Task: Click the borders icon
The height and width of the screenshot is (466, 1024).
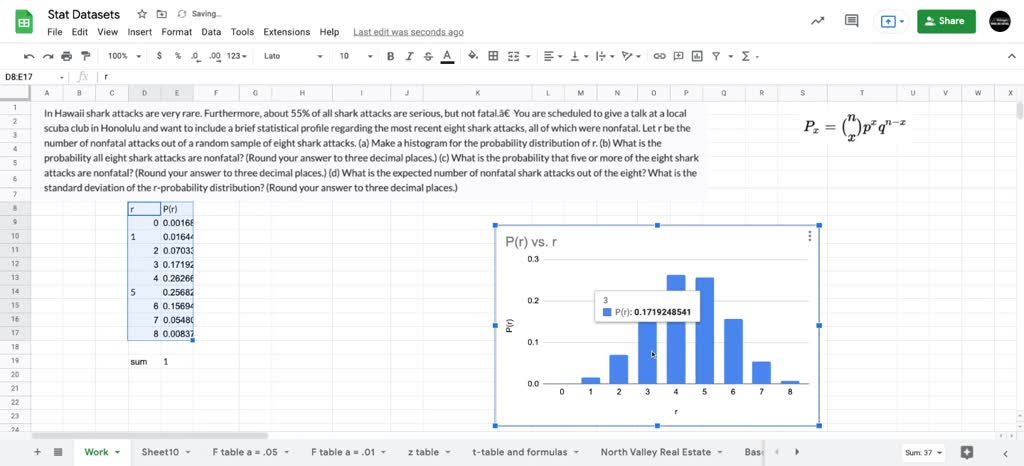Action: (492, 56)
